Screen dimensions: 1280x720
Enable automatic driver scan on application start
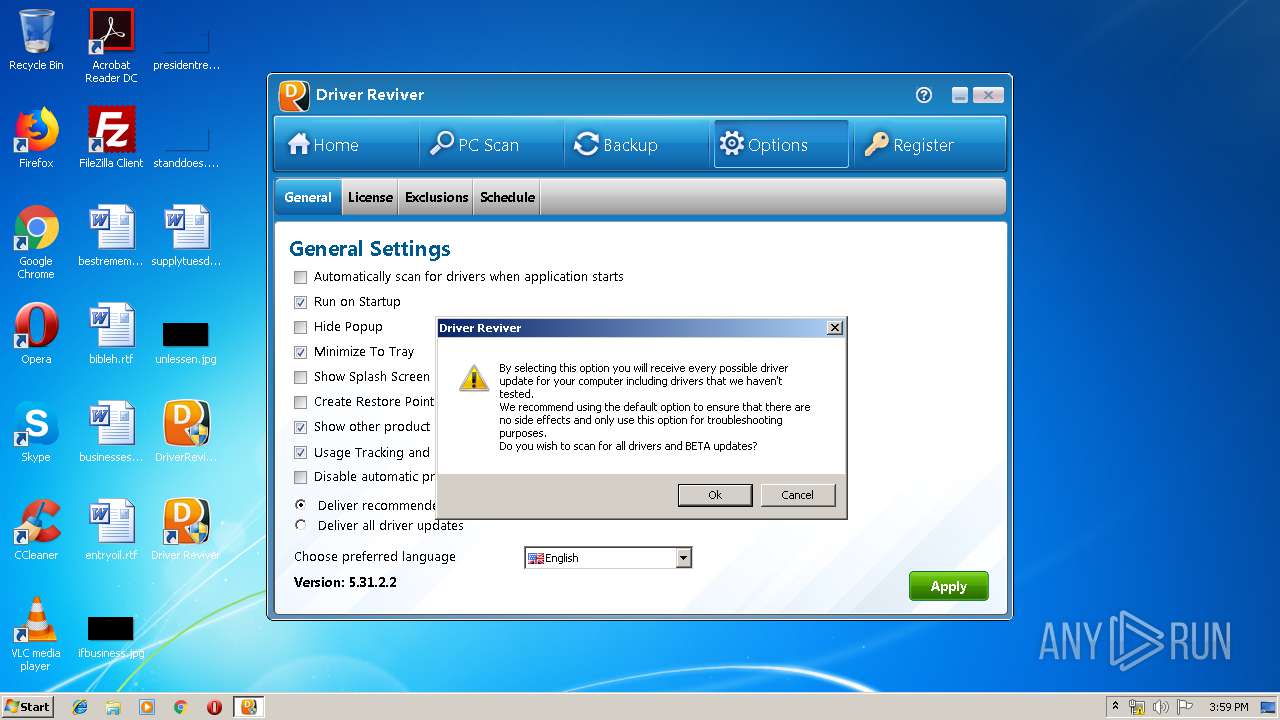click(x=300, y=277)
